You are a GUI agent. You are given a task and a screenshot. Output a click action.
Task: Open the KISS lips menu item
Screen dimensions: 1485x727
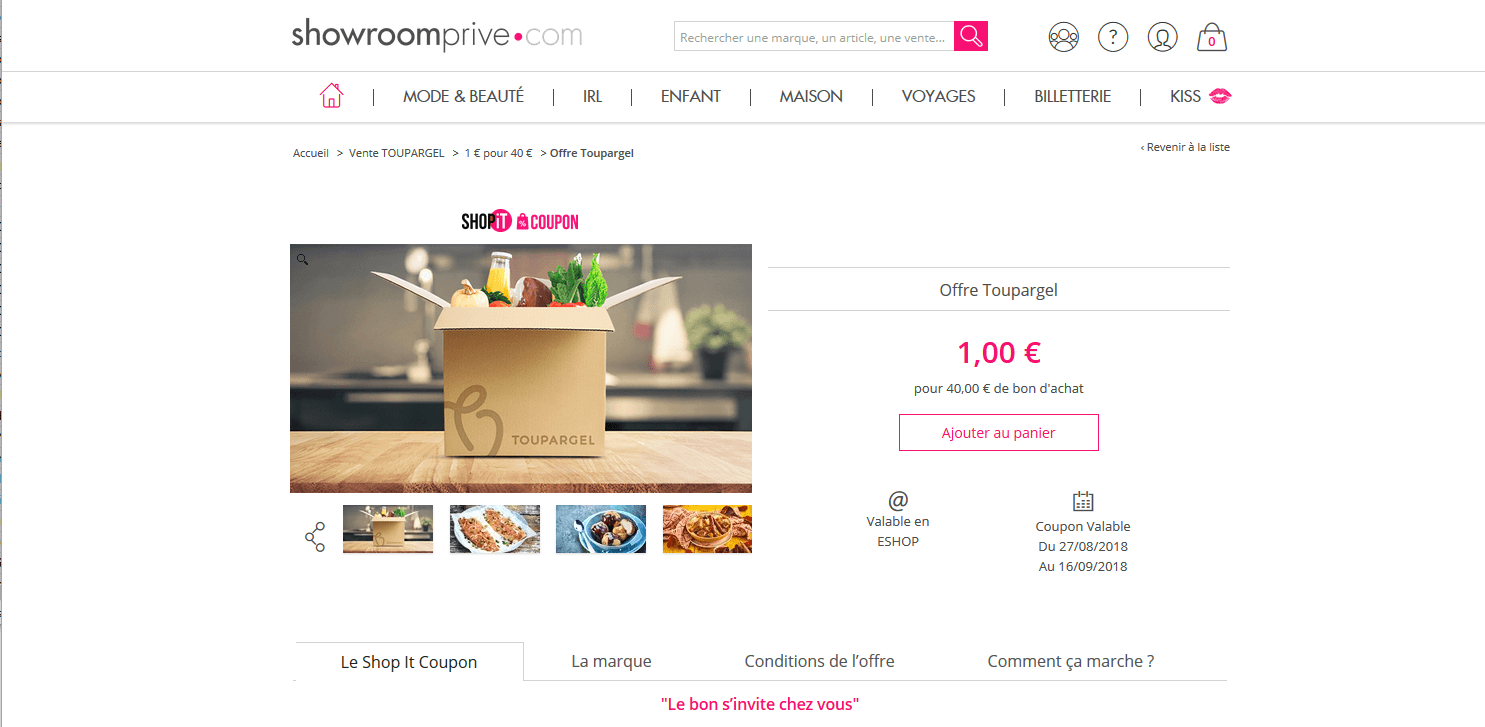[x=1201, y=96]
